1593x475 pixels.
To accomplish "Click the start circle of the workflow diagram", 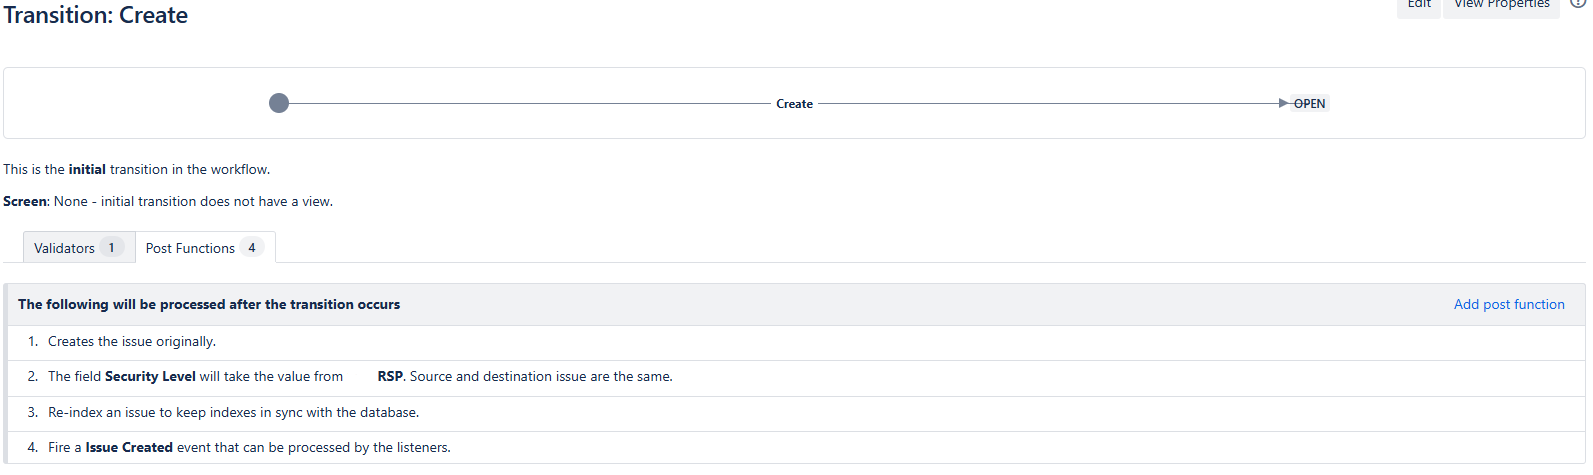I will point(279,103).
